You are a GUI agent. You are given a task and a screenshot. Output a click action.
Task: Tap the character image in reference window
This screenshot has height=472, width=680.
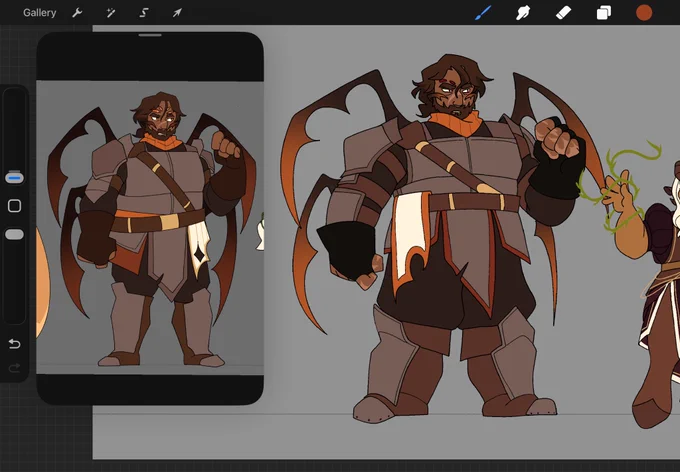point(150,227)
